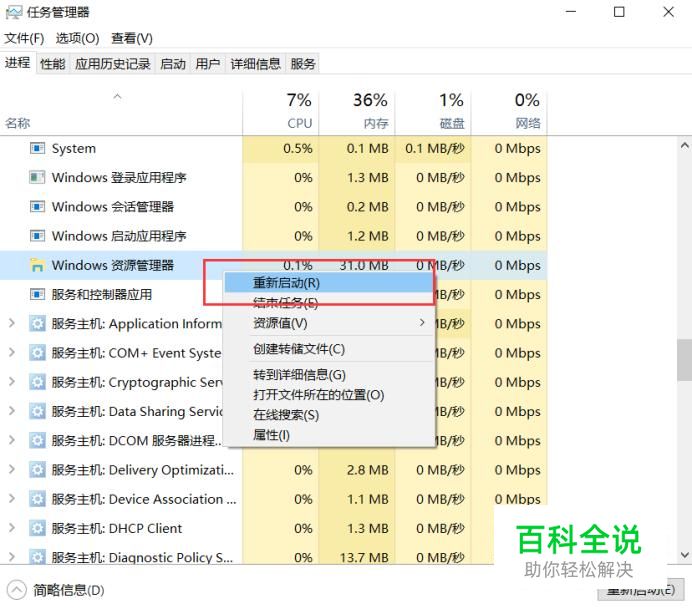Sort by the 网络 column header
The image size is (692, 614).
point(509,111)
